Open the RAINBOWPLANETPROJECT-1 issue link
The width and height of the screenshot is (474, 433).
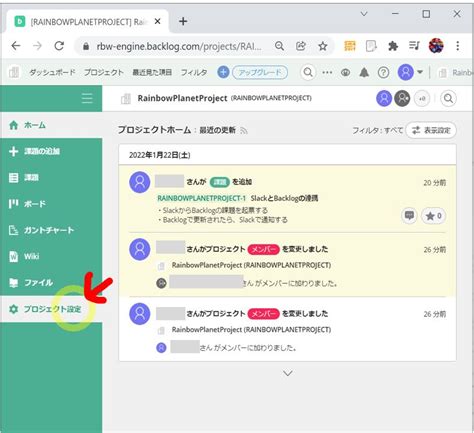point(201,198)
